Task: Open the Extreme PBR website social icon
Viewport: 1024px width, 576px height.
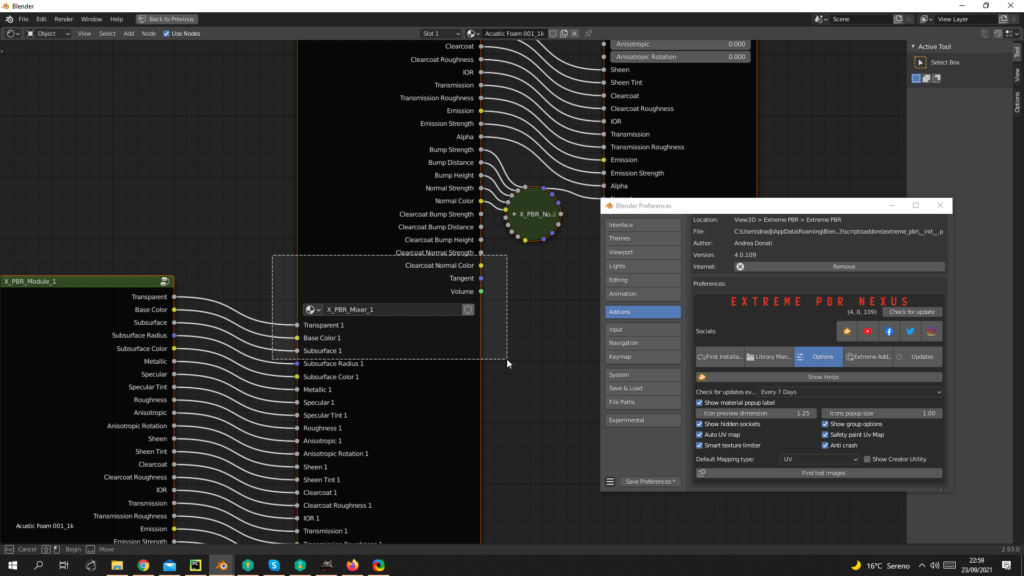Action: (x=847, y=332)
